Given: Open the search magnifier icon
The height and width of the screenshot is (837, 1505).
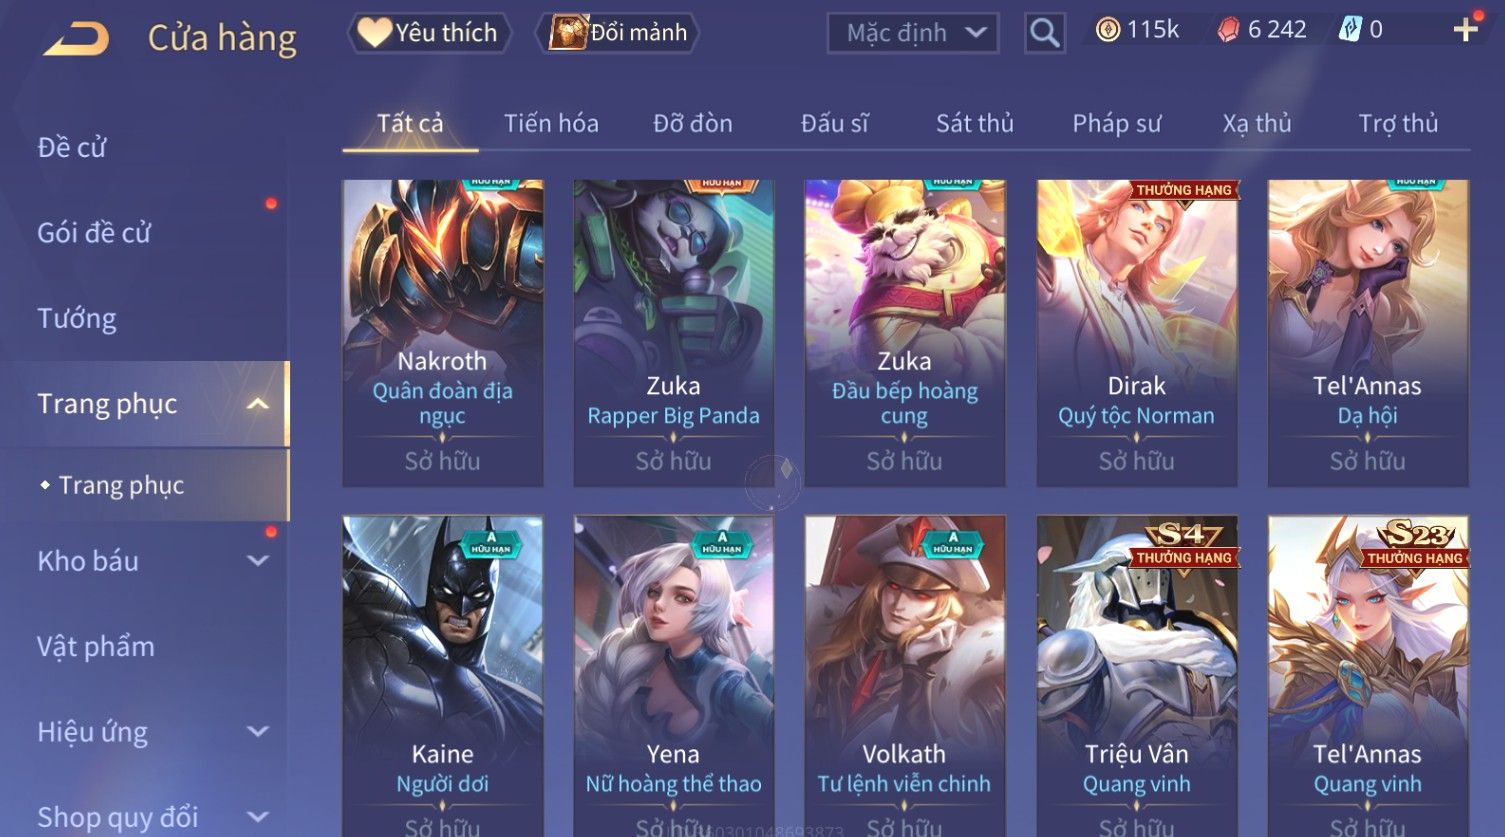Looking at the screenshot, I should tap(1044, 33).
